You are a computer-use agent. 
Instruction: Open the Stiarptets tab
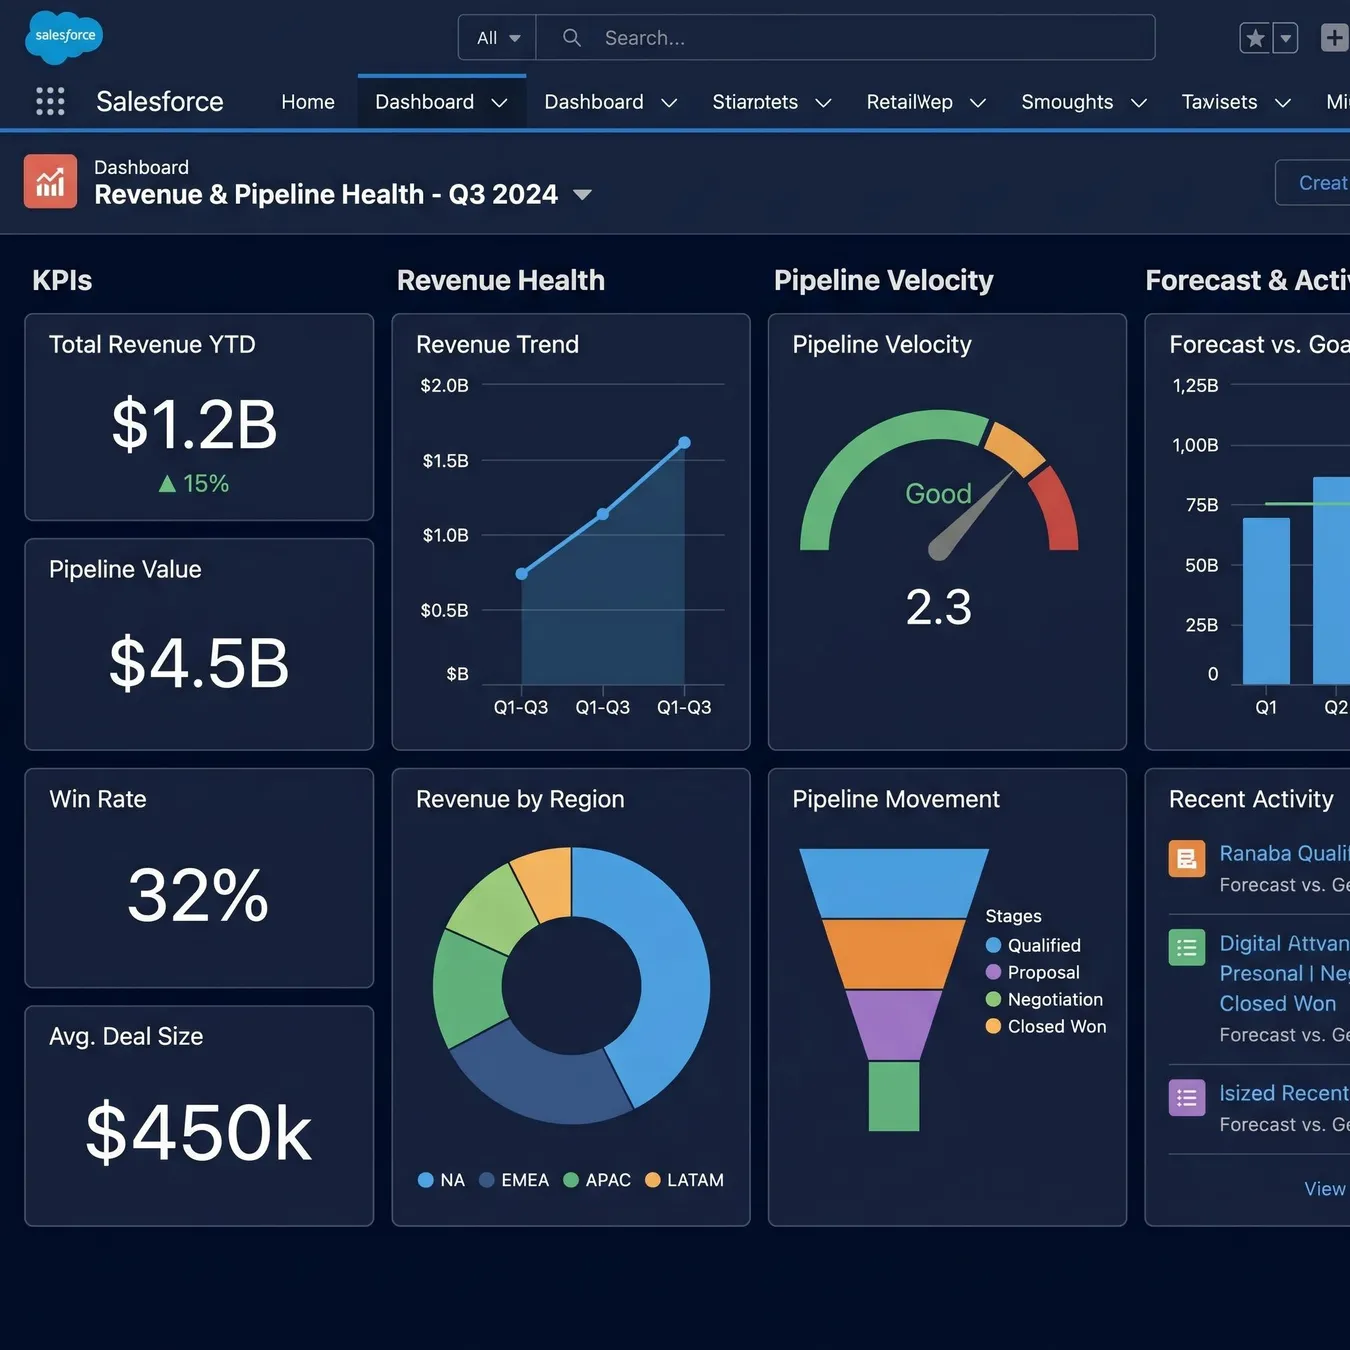(755, 102)
